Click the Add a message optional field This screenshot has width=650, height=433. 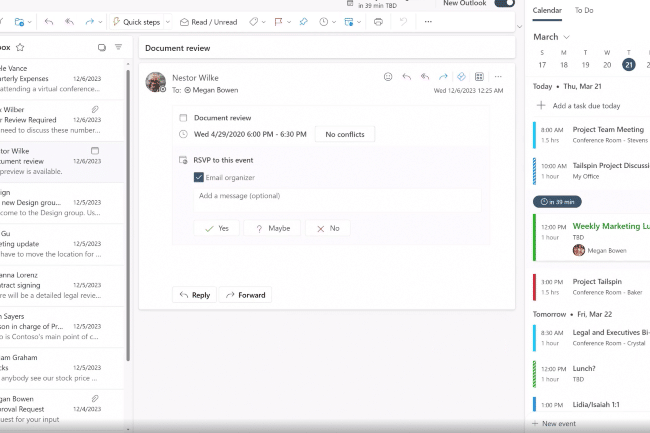coord(337,200)
